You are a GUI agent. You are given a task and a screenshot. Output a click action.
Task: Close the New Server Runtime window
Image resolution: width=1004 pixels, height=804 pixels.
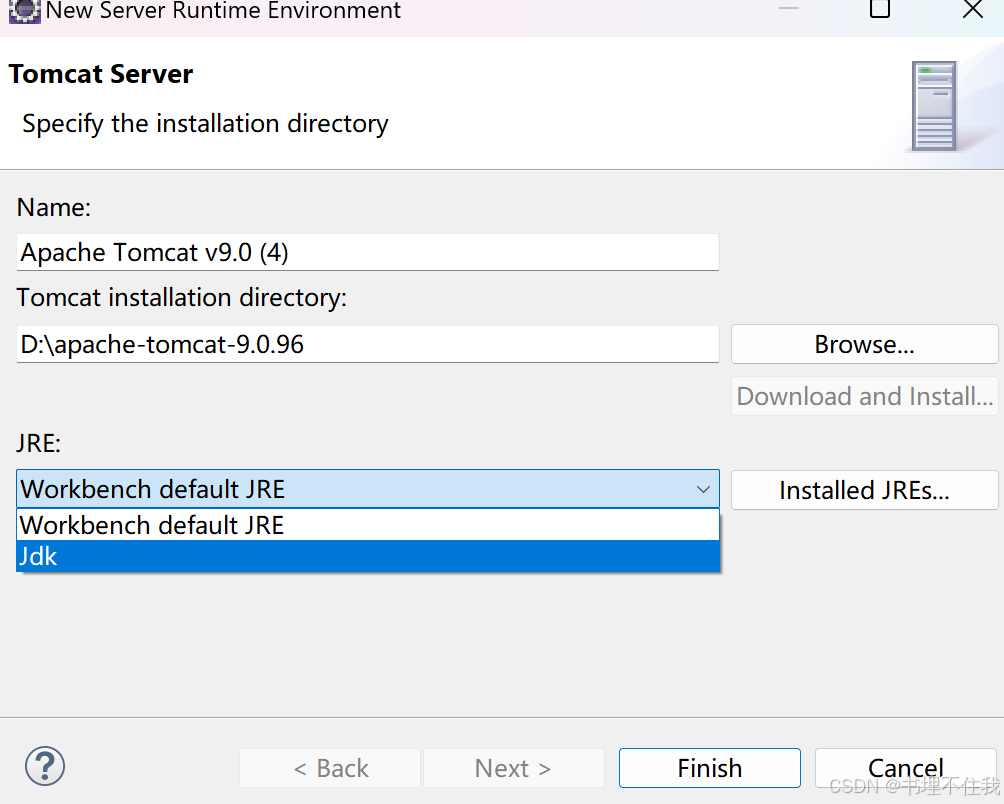(x=973, y=10)
